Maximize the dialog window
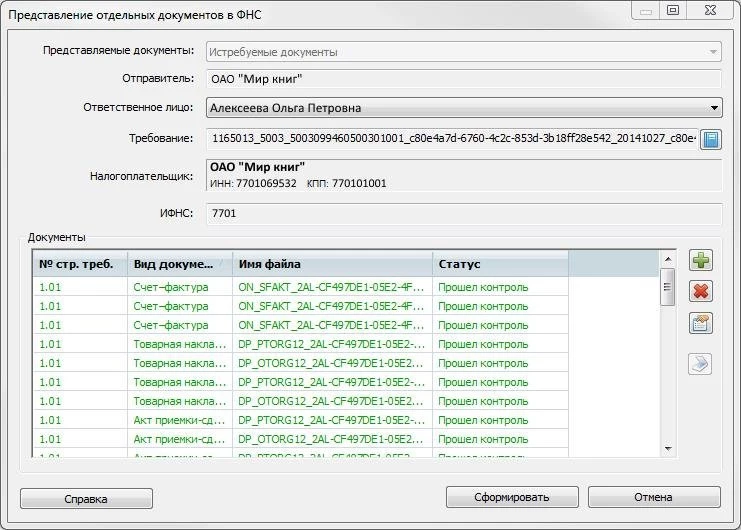Image resolution: width=741 pixels, height=530 pixels. [673, 10]
